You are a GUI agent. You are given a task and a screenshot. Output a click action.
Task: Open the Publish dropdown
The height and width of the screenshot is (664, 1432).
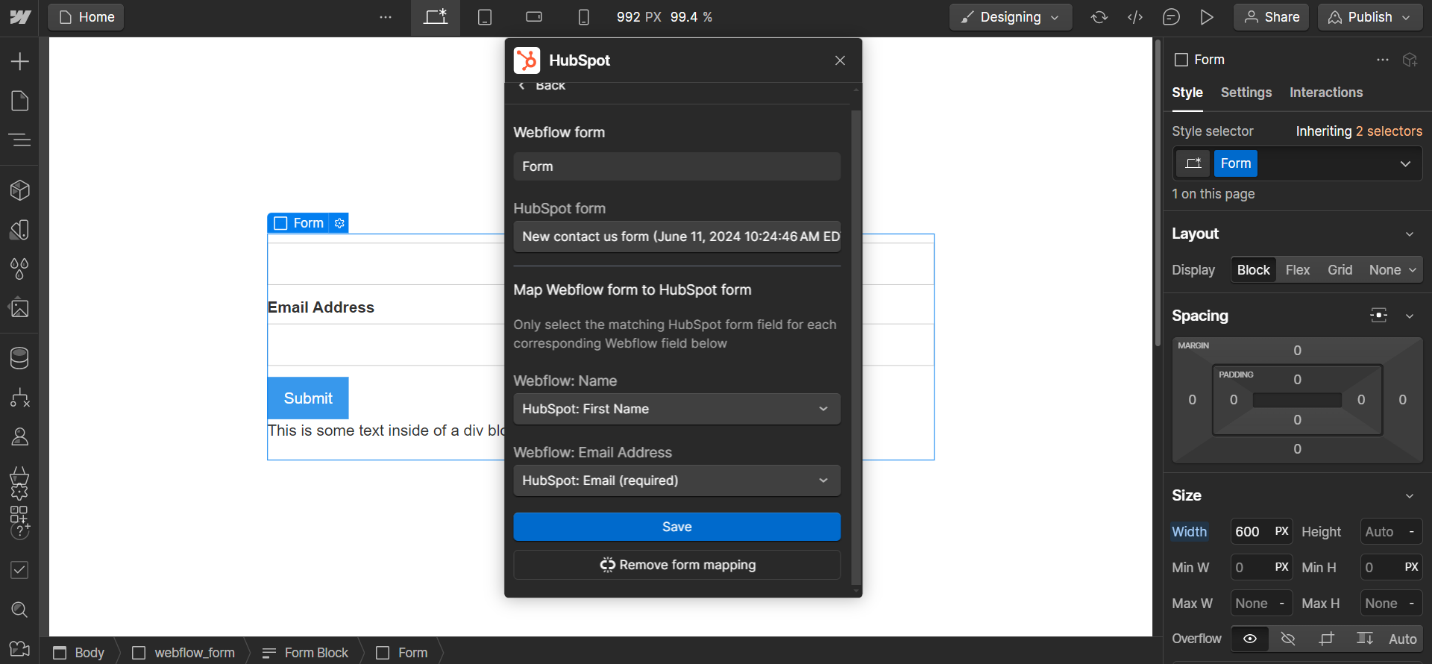(1369, 17)
